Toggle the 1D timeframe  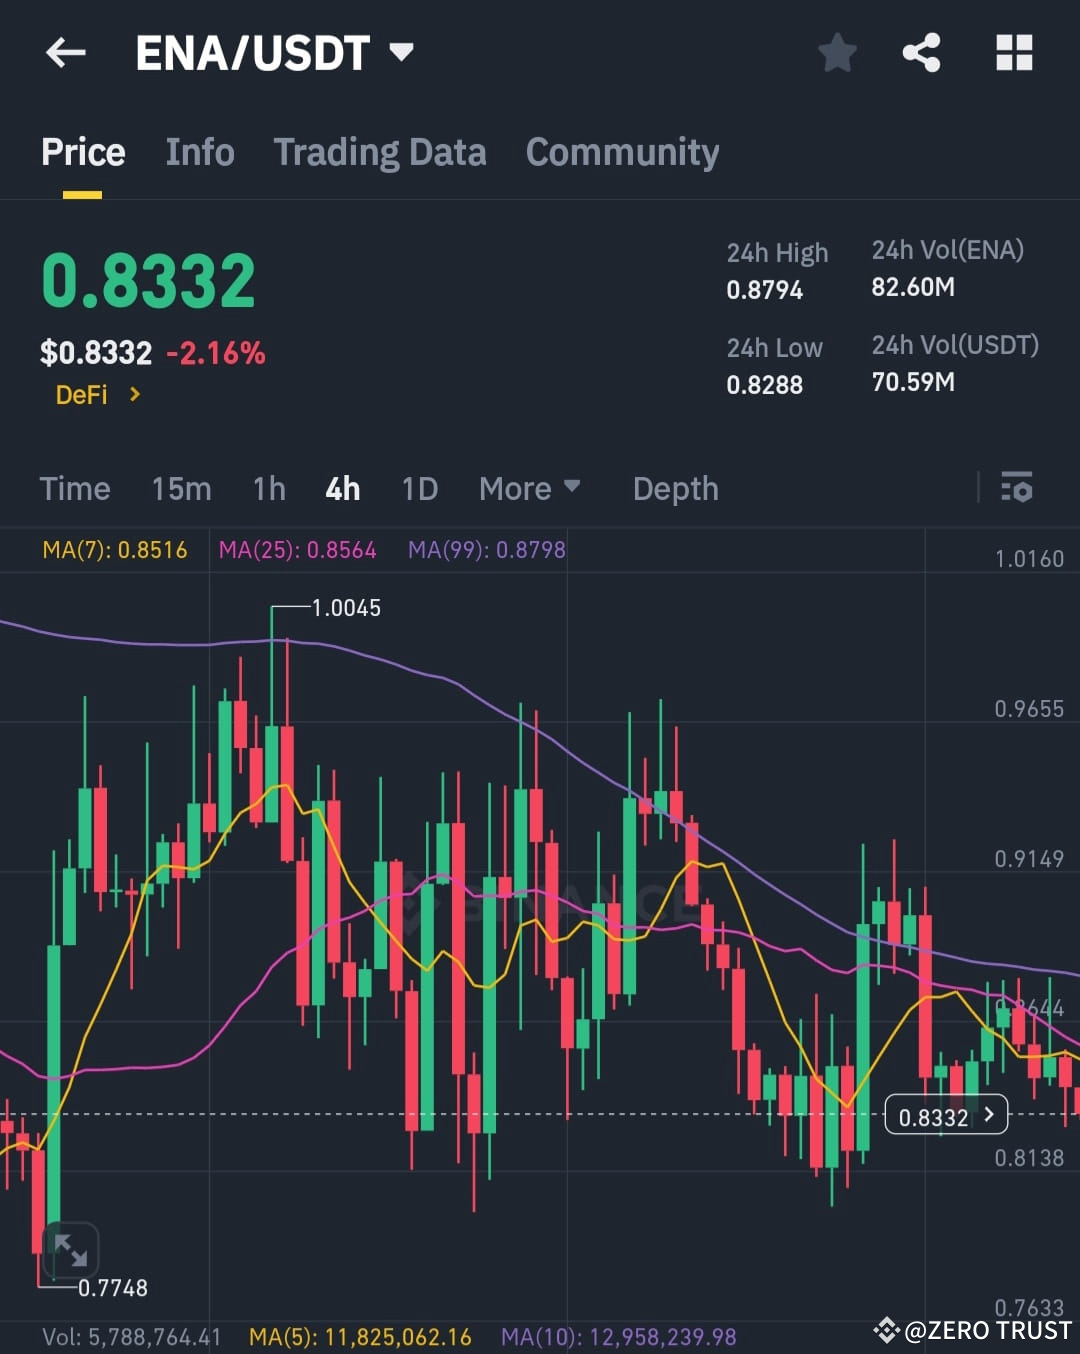pyautogui.click(x=419, y=489)
